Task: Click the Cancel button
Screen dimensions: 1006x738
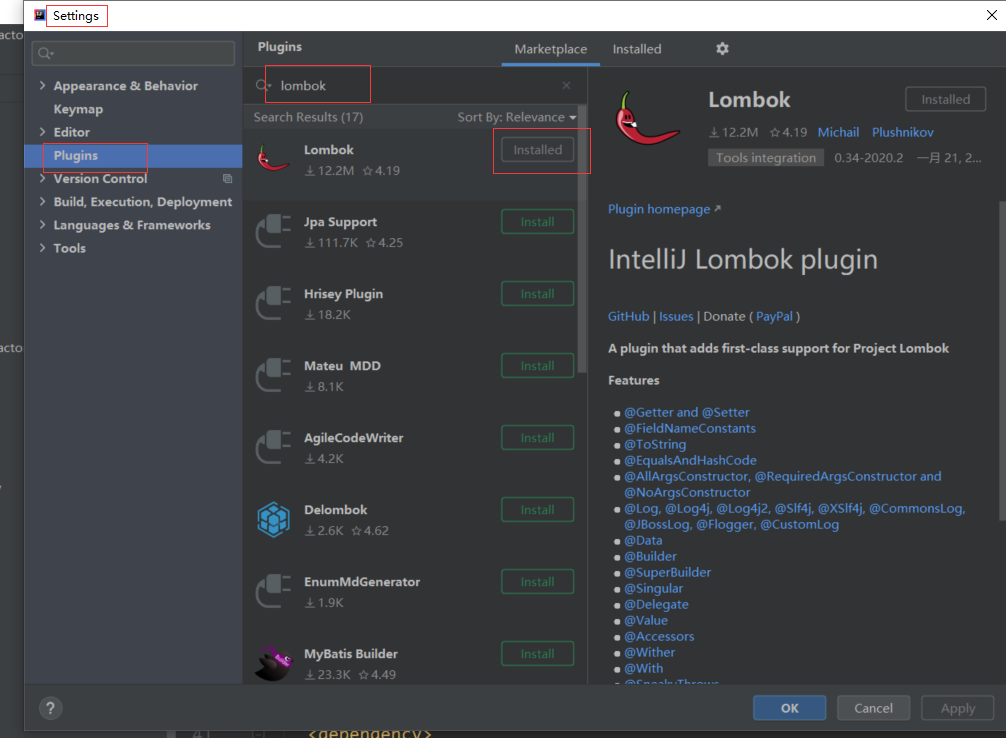Action: (873, 708)
